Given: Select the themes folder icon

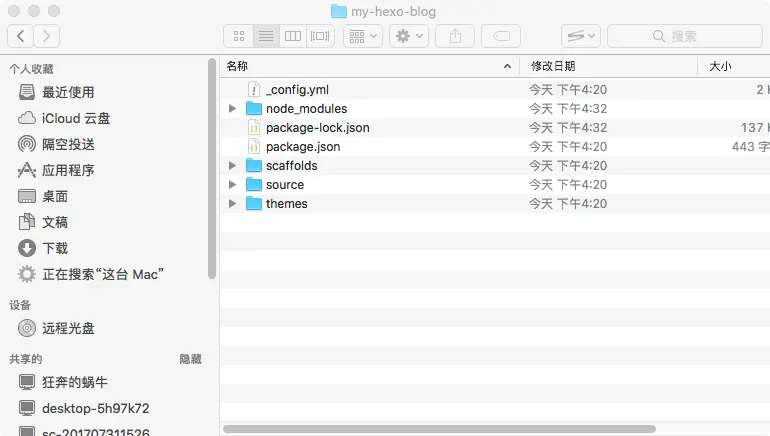Looking at the screenshot, I should pyautogui.click(x=254, y=203).
